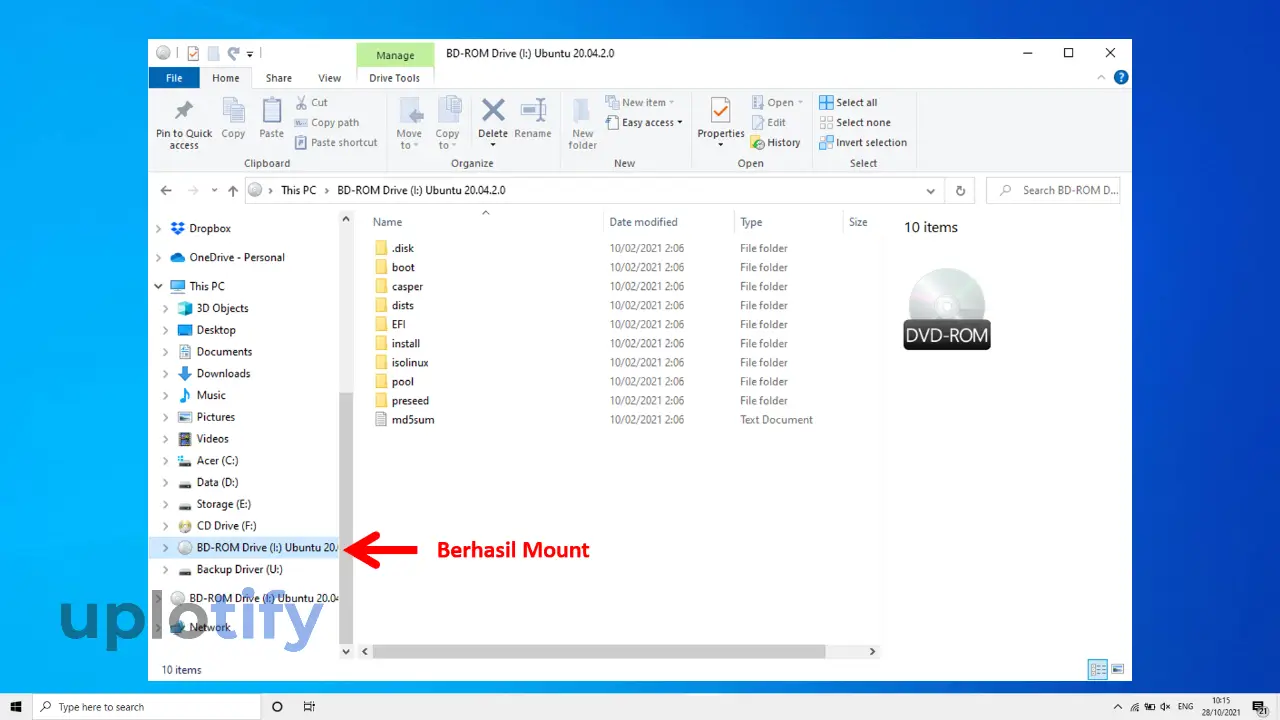
Task: Click the Copy to icon
Action: (448, 110)
